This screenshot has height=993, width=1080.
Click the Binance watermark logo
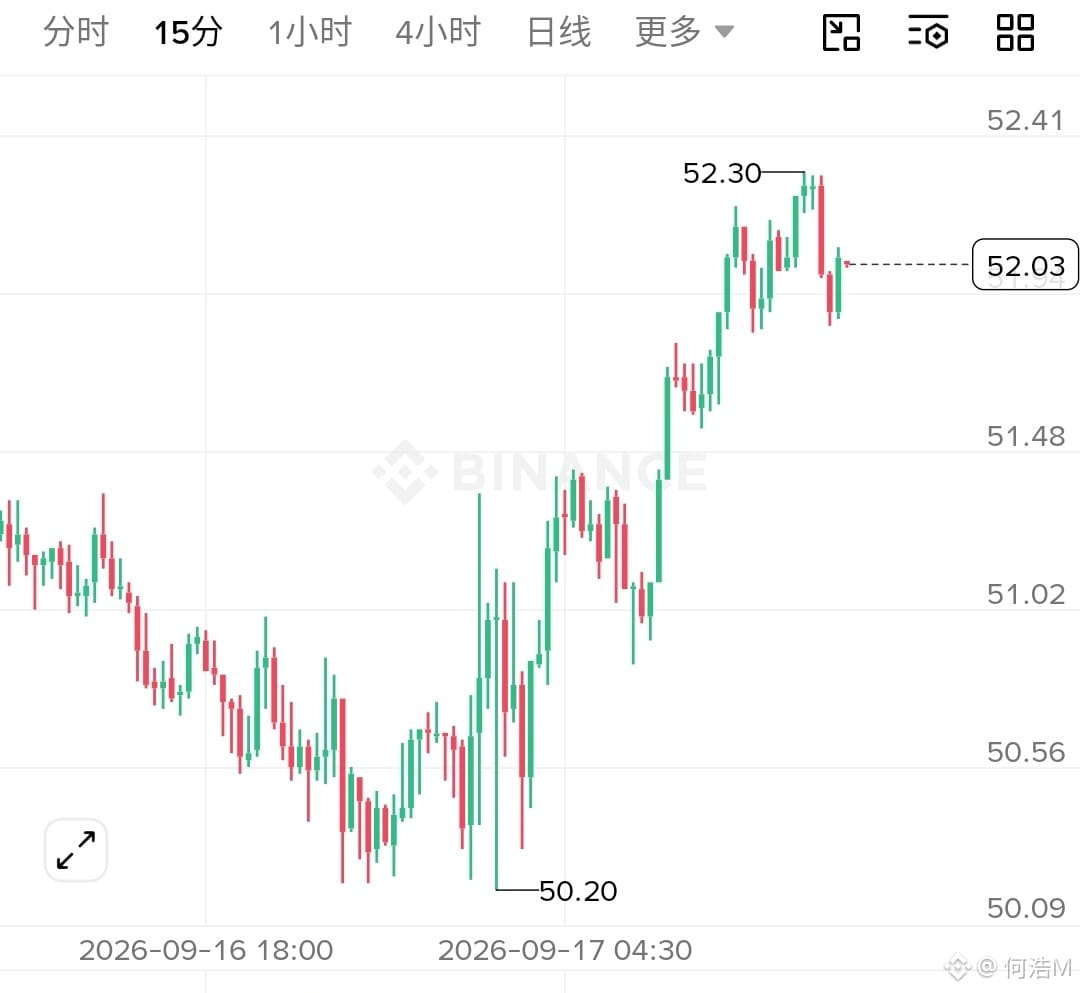pos(539,472)
